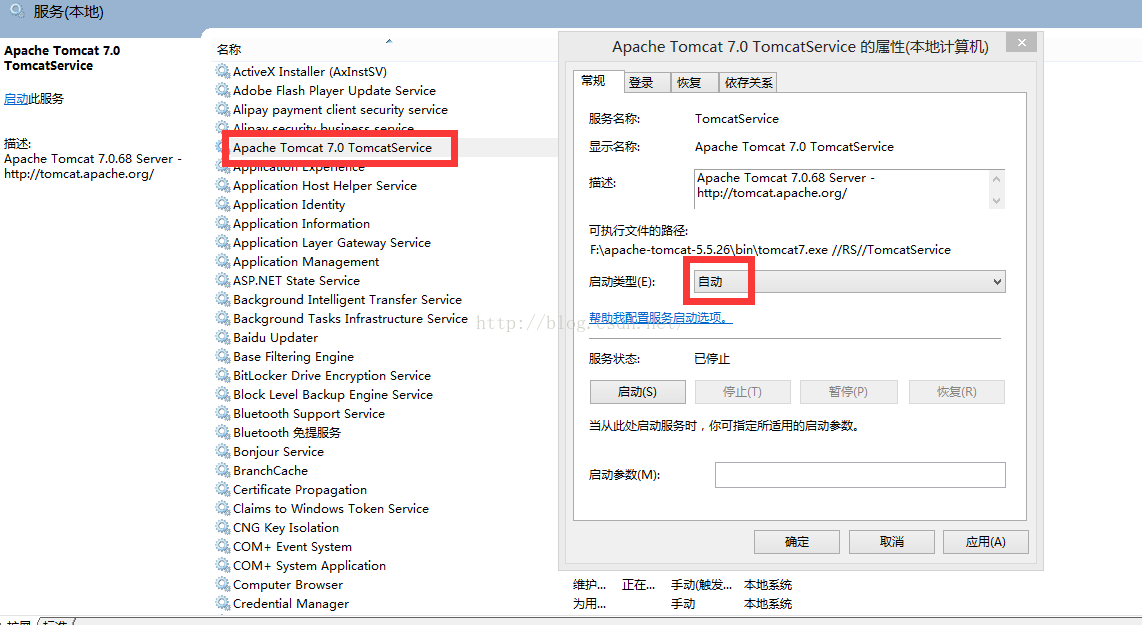Viewport: 1142px width, 625px height.
Task: Click the TomcatService service name value
Action: (x=736, y=119)
